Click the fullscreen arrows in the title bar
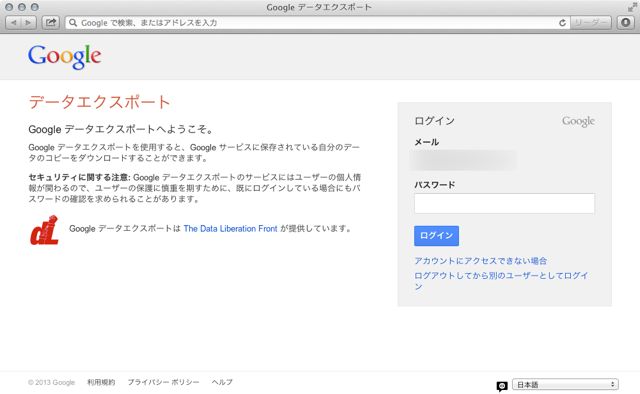 point(632,7)
